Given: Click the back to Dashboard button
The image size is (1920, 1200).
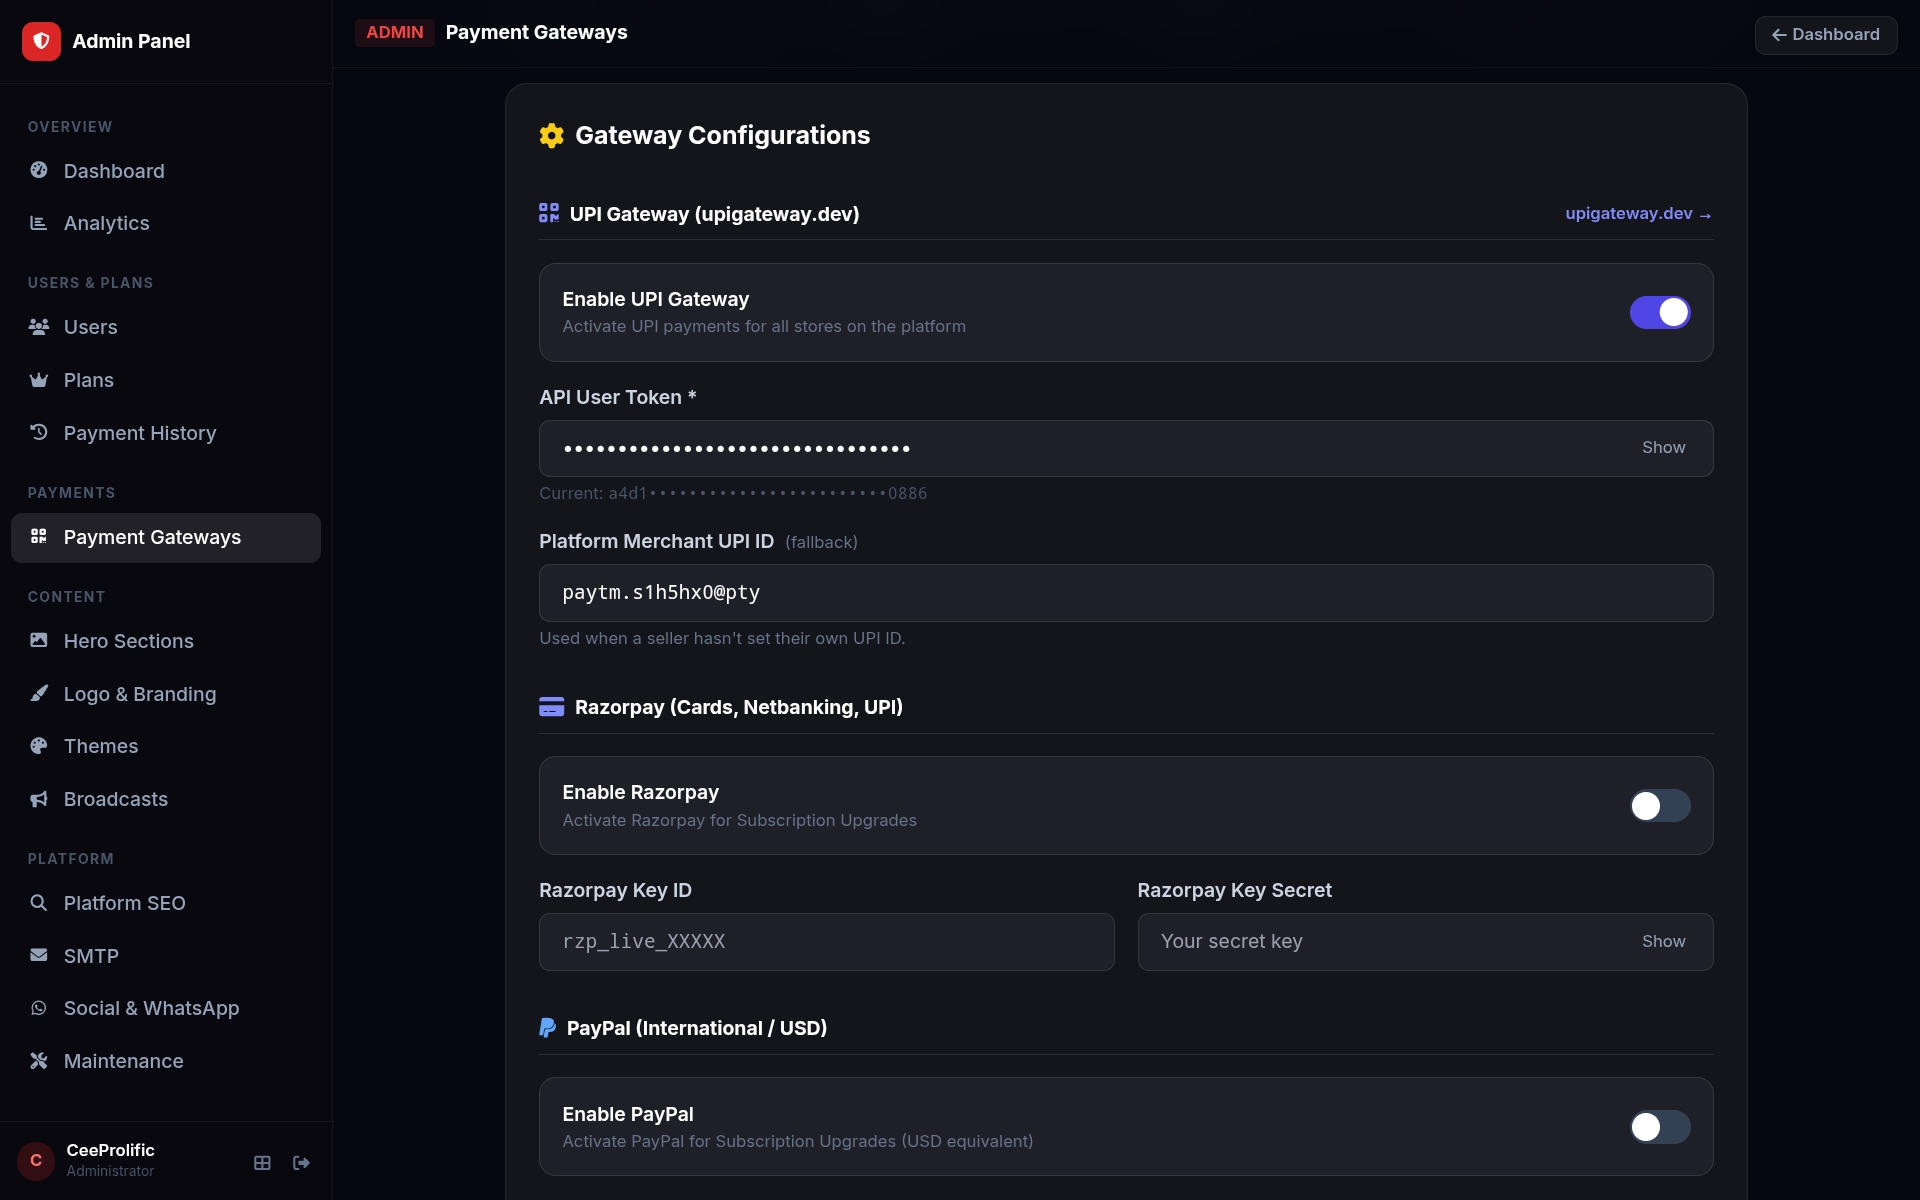Looking at the screenshot, I should 1826,35.
